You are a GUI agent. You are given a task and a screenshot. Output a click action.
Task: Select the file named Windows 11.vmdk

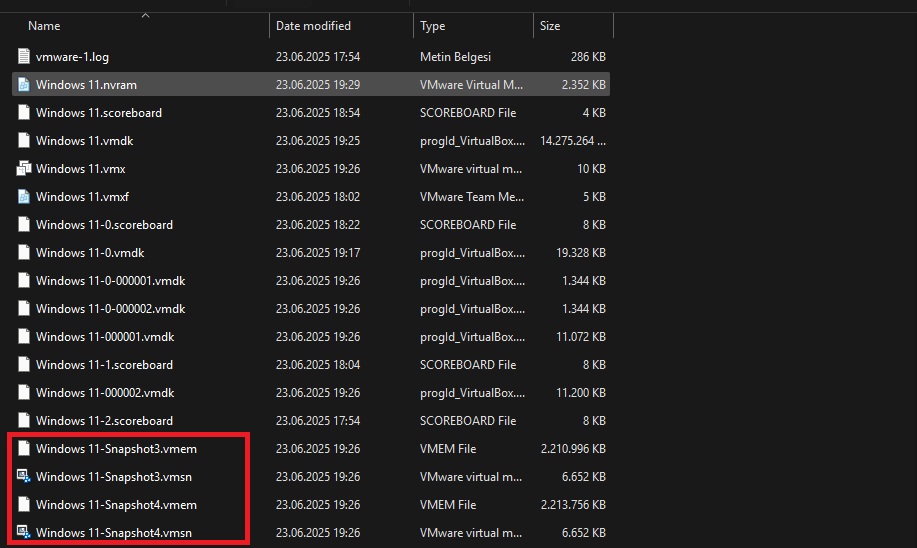tap(84, 141)
